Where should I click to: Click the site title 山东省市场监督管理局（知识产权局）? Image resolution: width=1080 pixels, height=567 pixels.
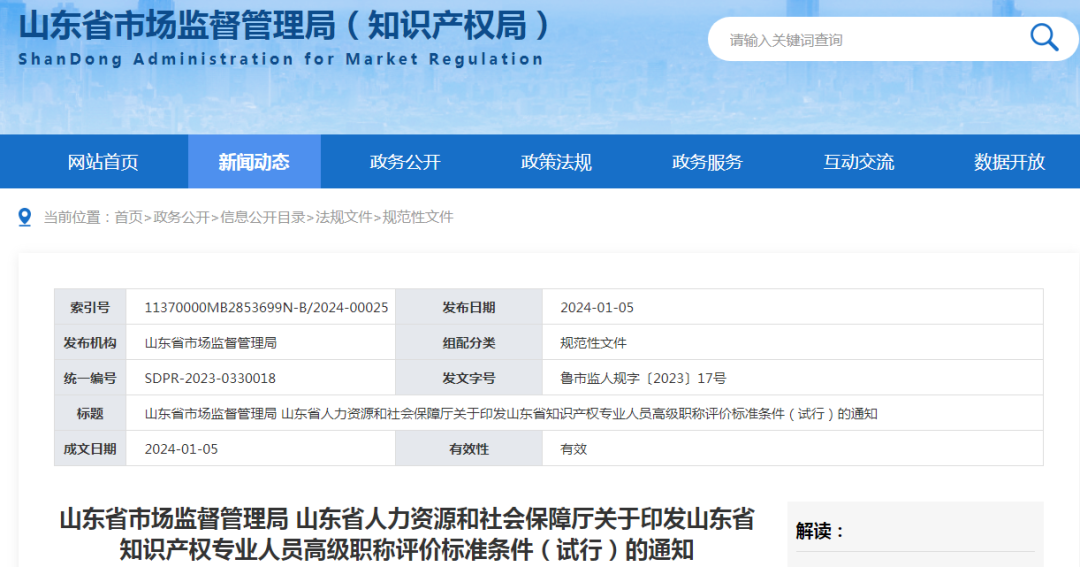pos(284,25)
